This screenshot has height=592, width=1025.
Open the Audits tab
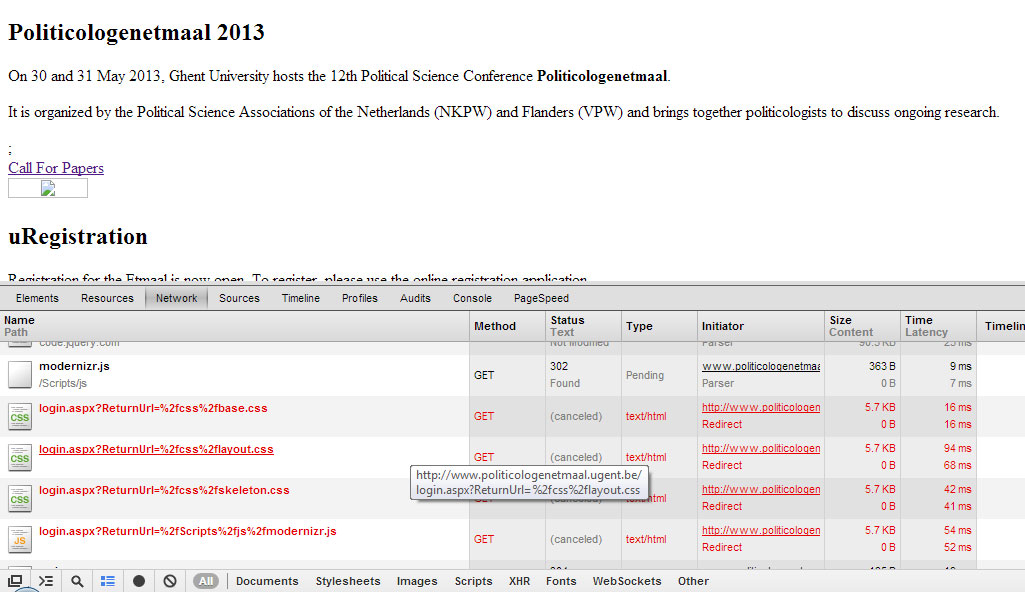coord(415,298)
